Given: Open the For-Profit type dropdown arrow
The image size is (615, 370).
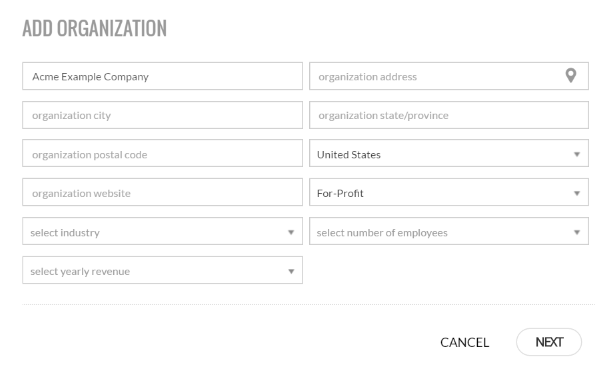Looking at the screenshot, I should coord(577,193).
